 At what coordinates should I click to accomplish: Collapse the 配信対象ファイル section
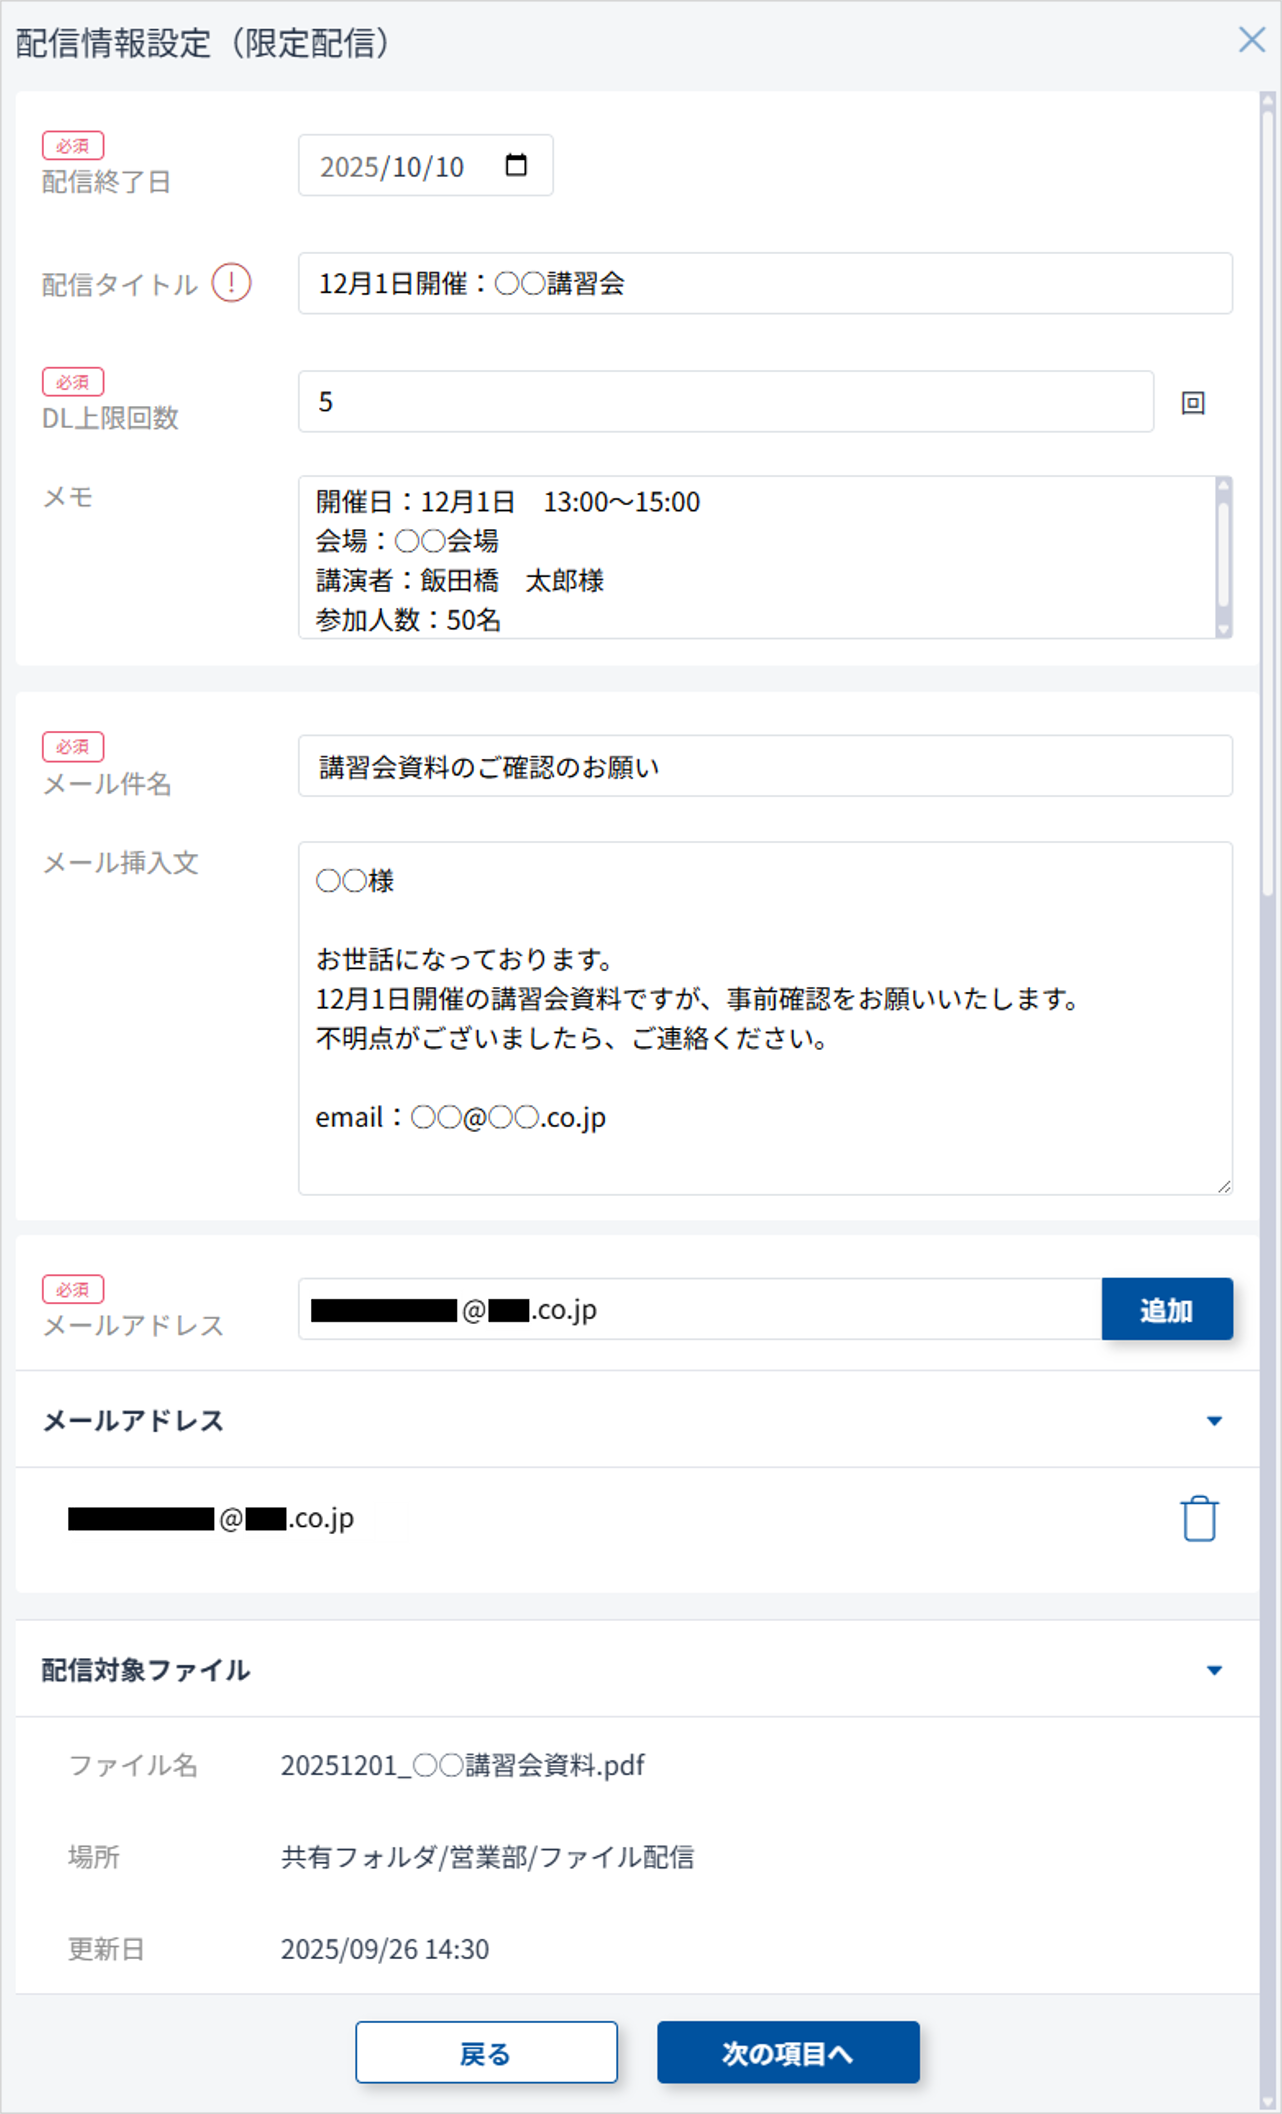[x=1214, y=1670]
